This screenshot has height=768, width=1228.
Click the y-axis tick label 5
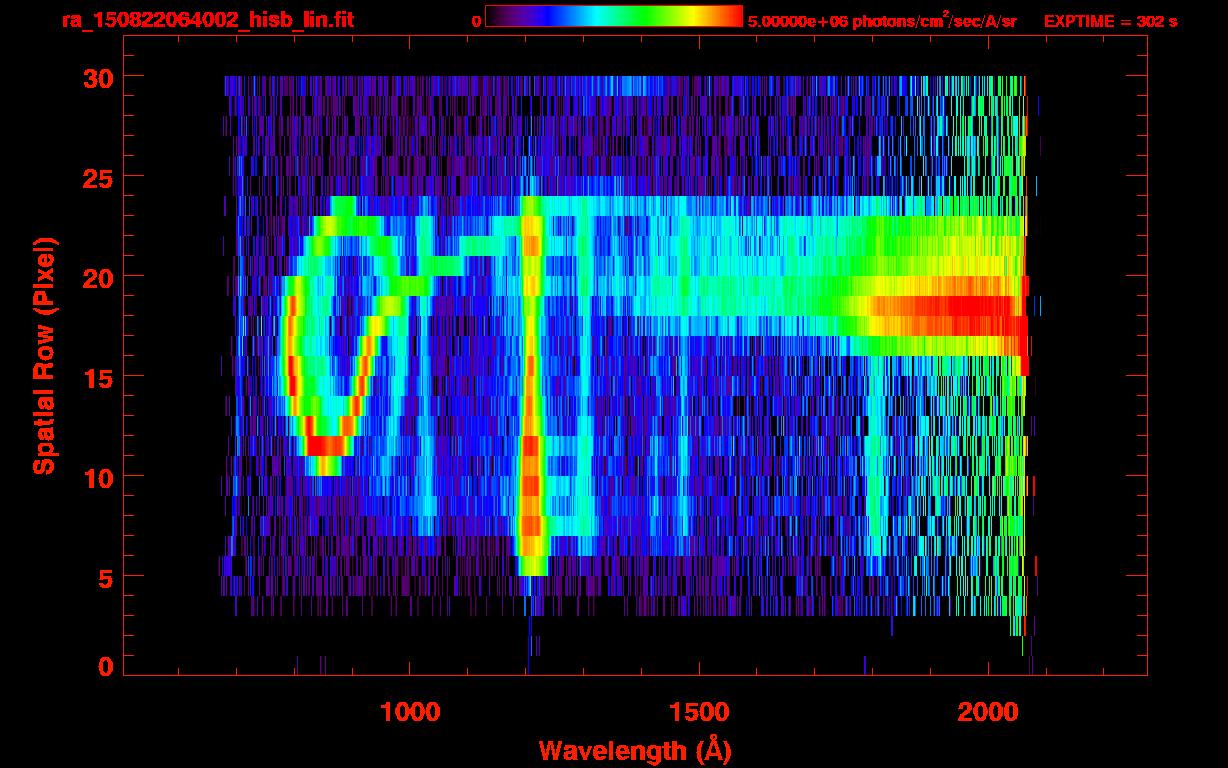tap(105, 577)
